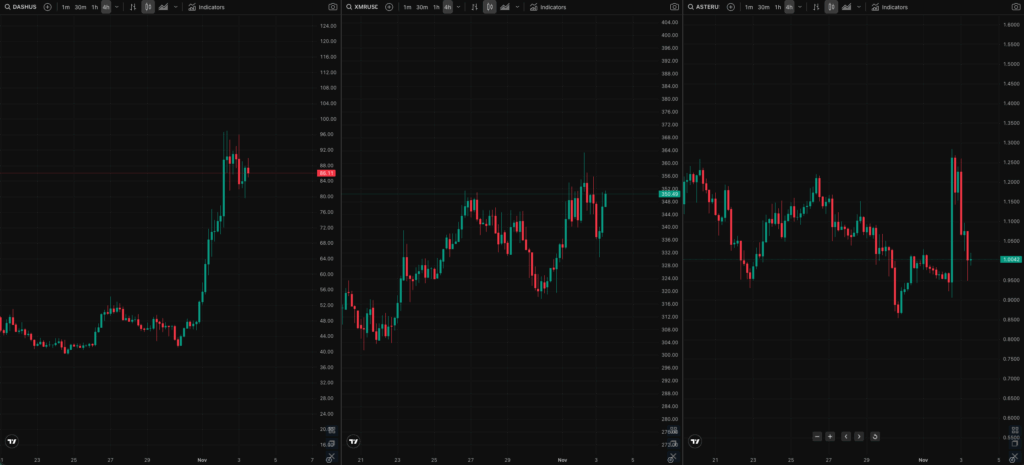Click the 100.00 price level on DASH axis
The image size is (1024, 465).
point(328,119)
